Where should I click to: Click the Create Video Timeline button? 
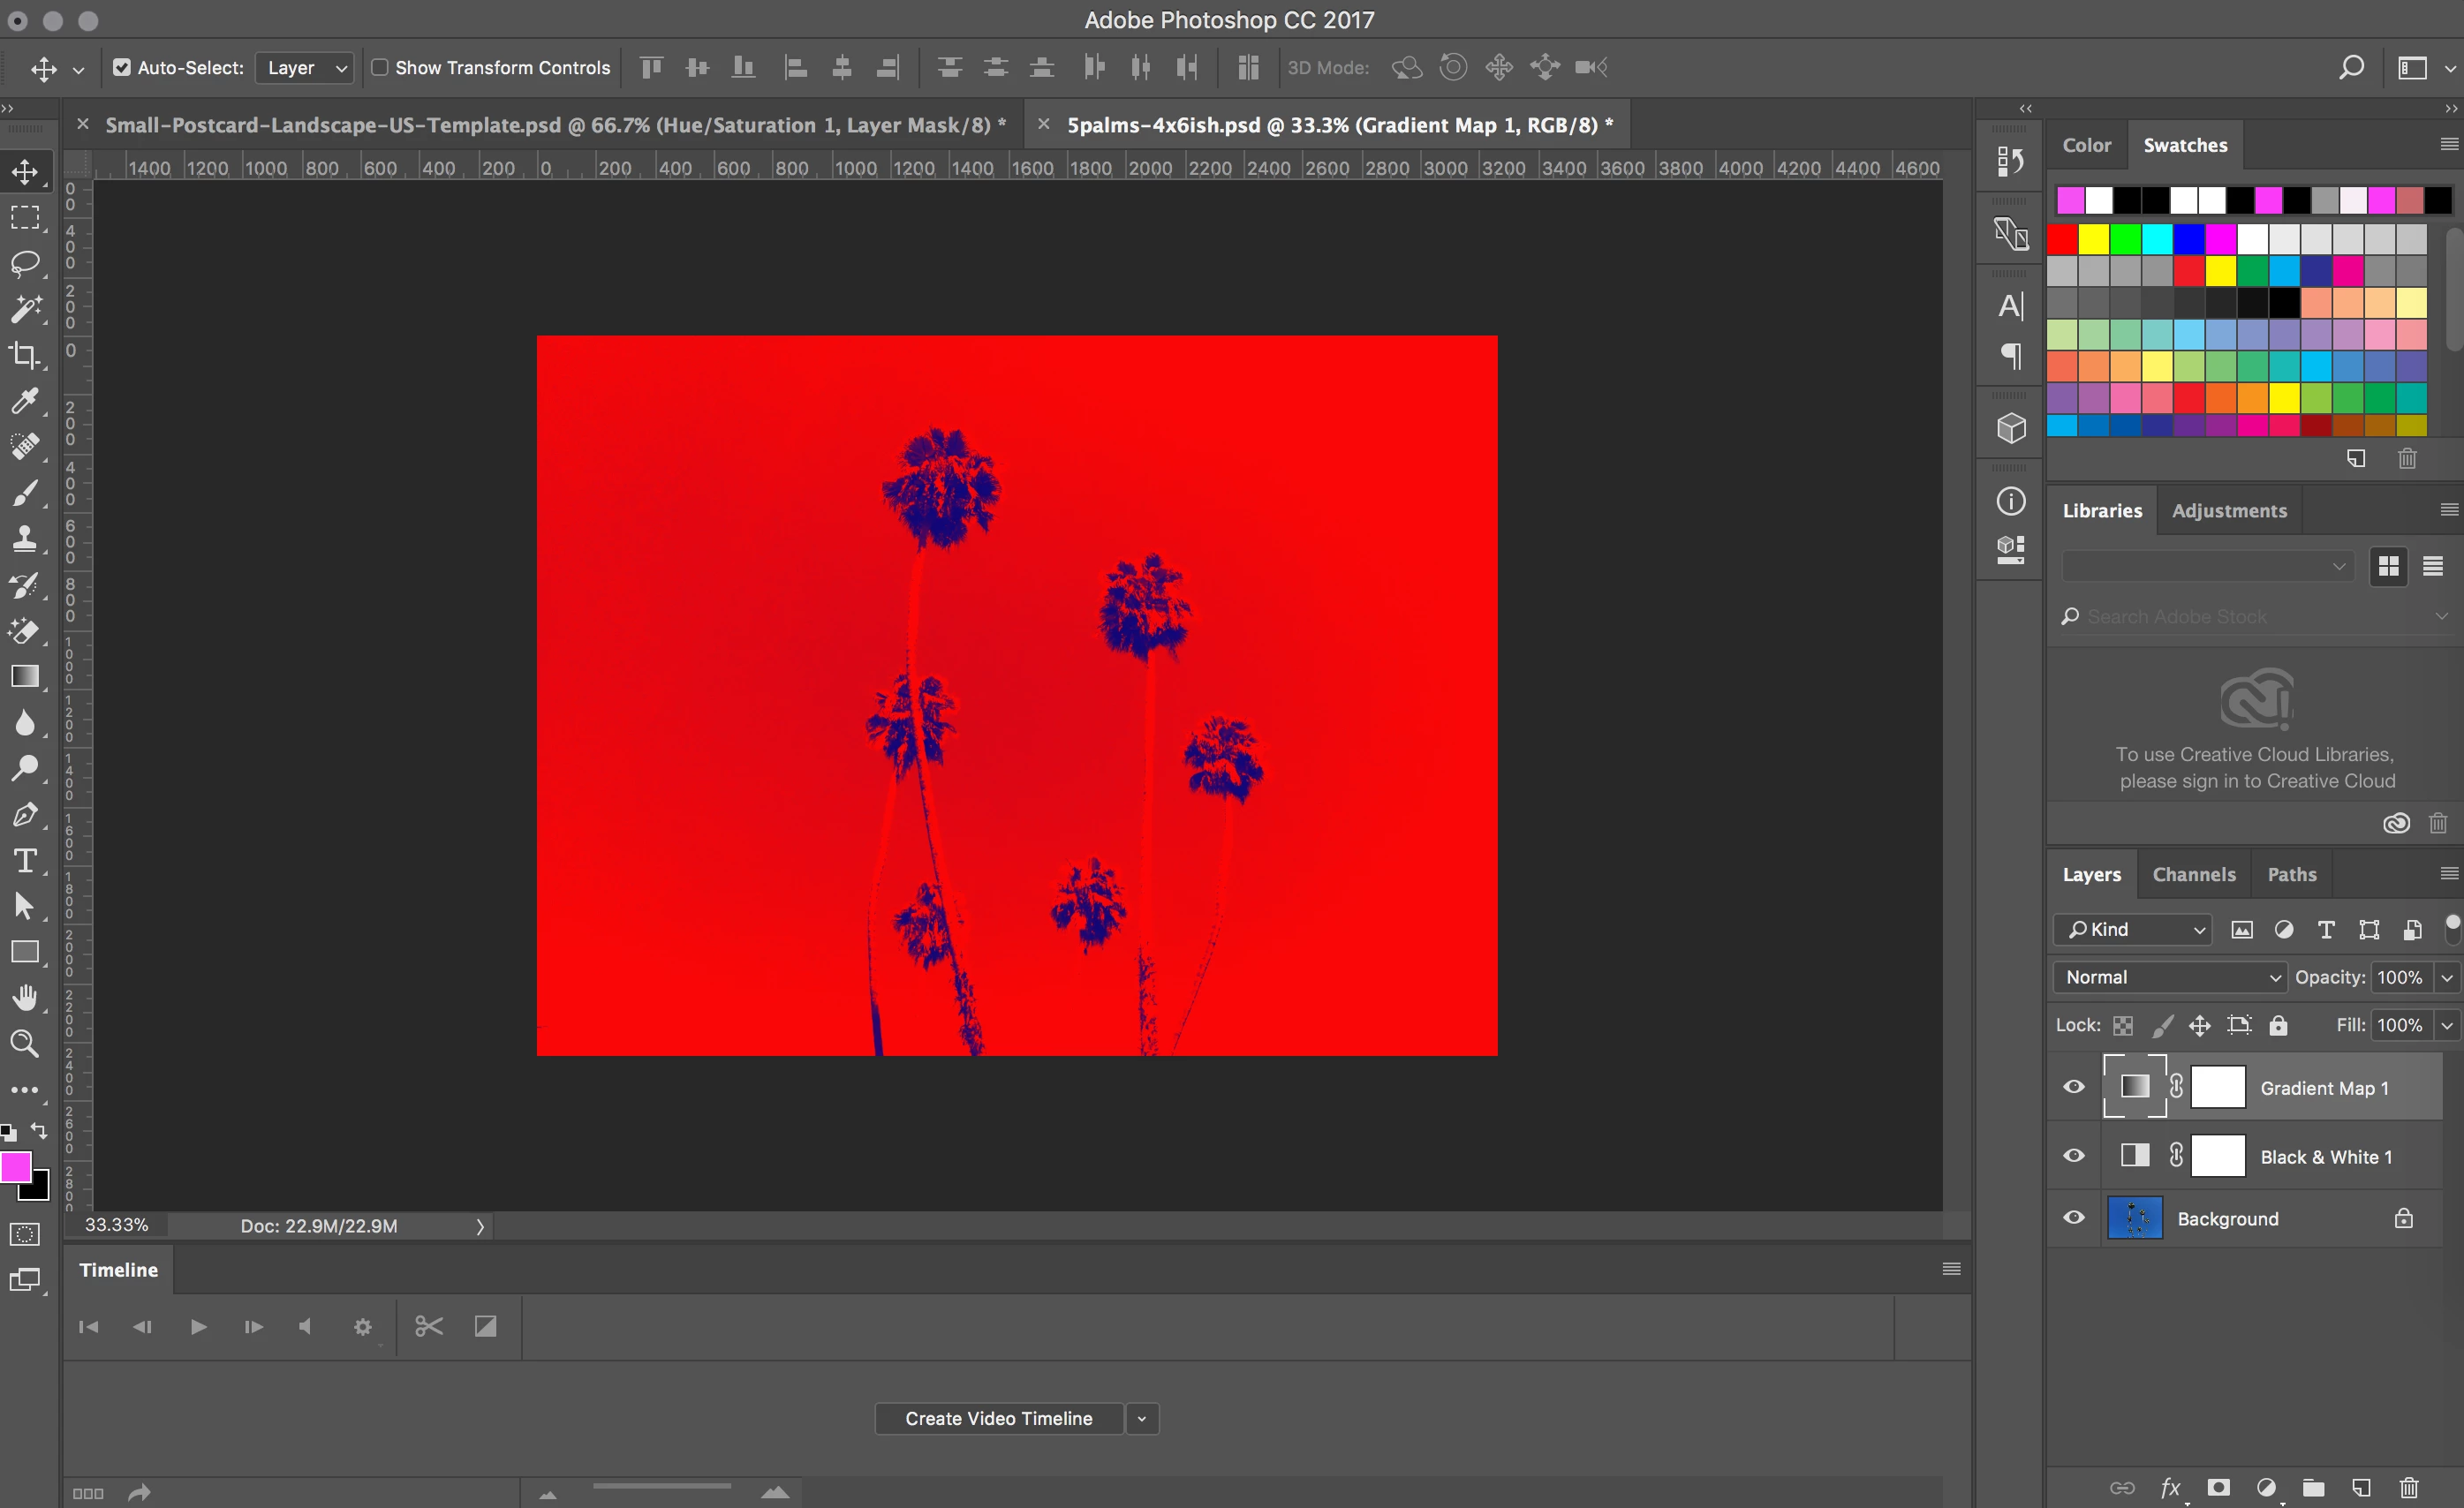pos(998,1418)
